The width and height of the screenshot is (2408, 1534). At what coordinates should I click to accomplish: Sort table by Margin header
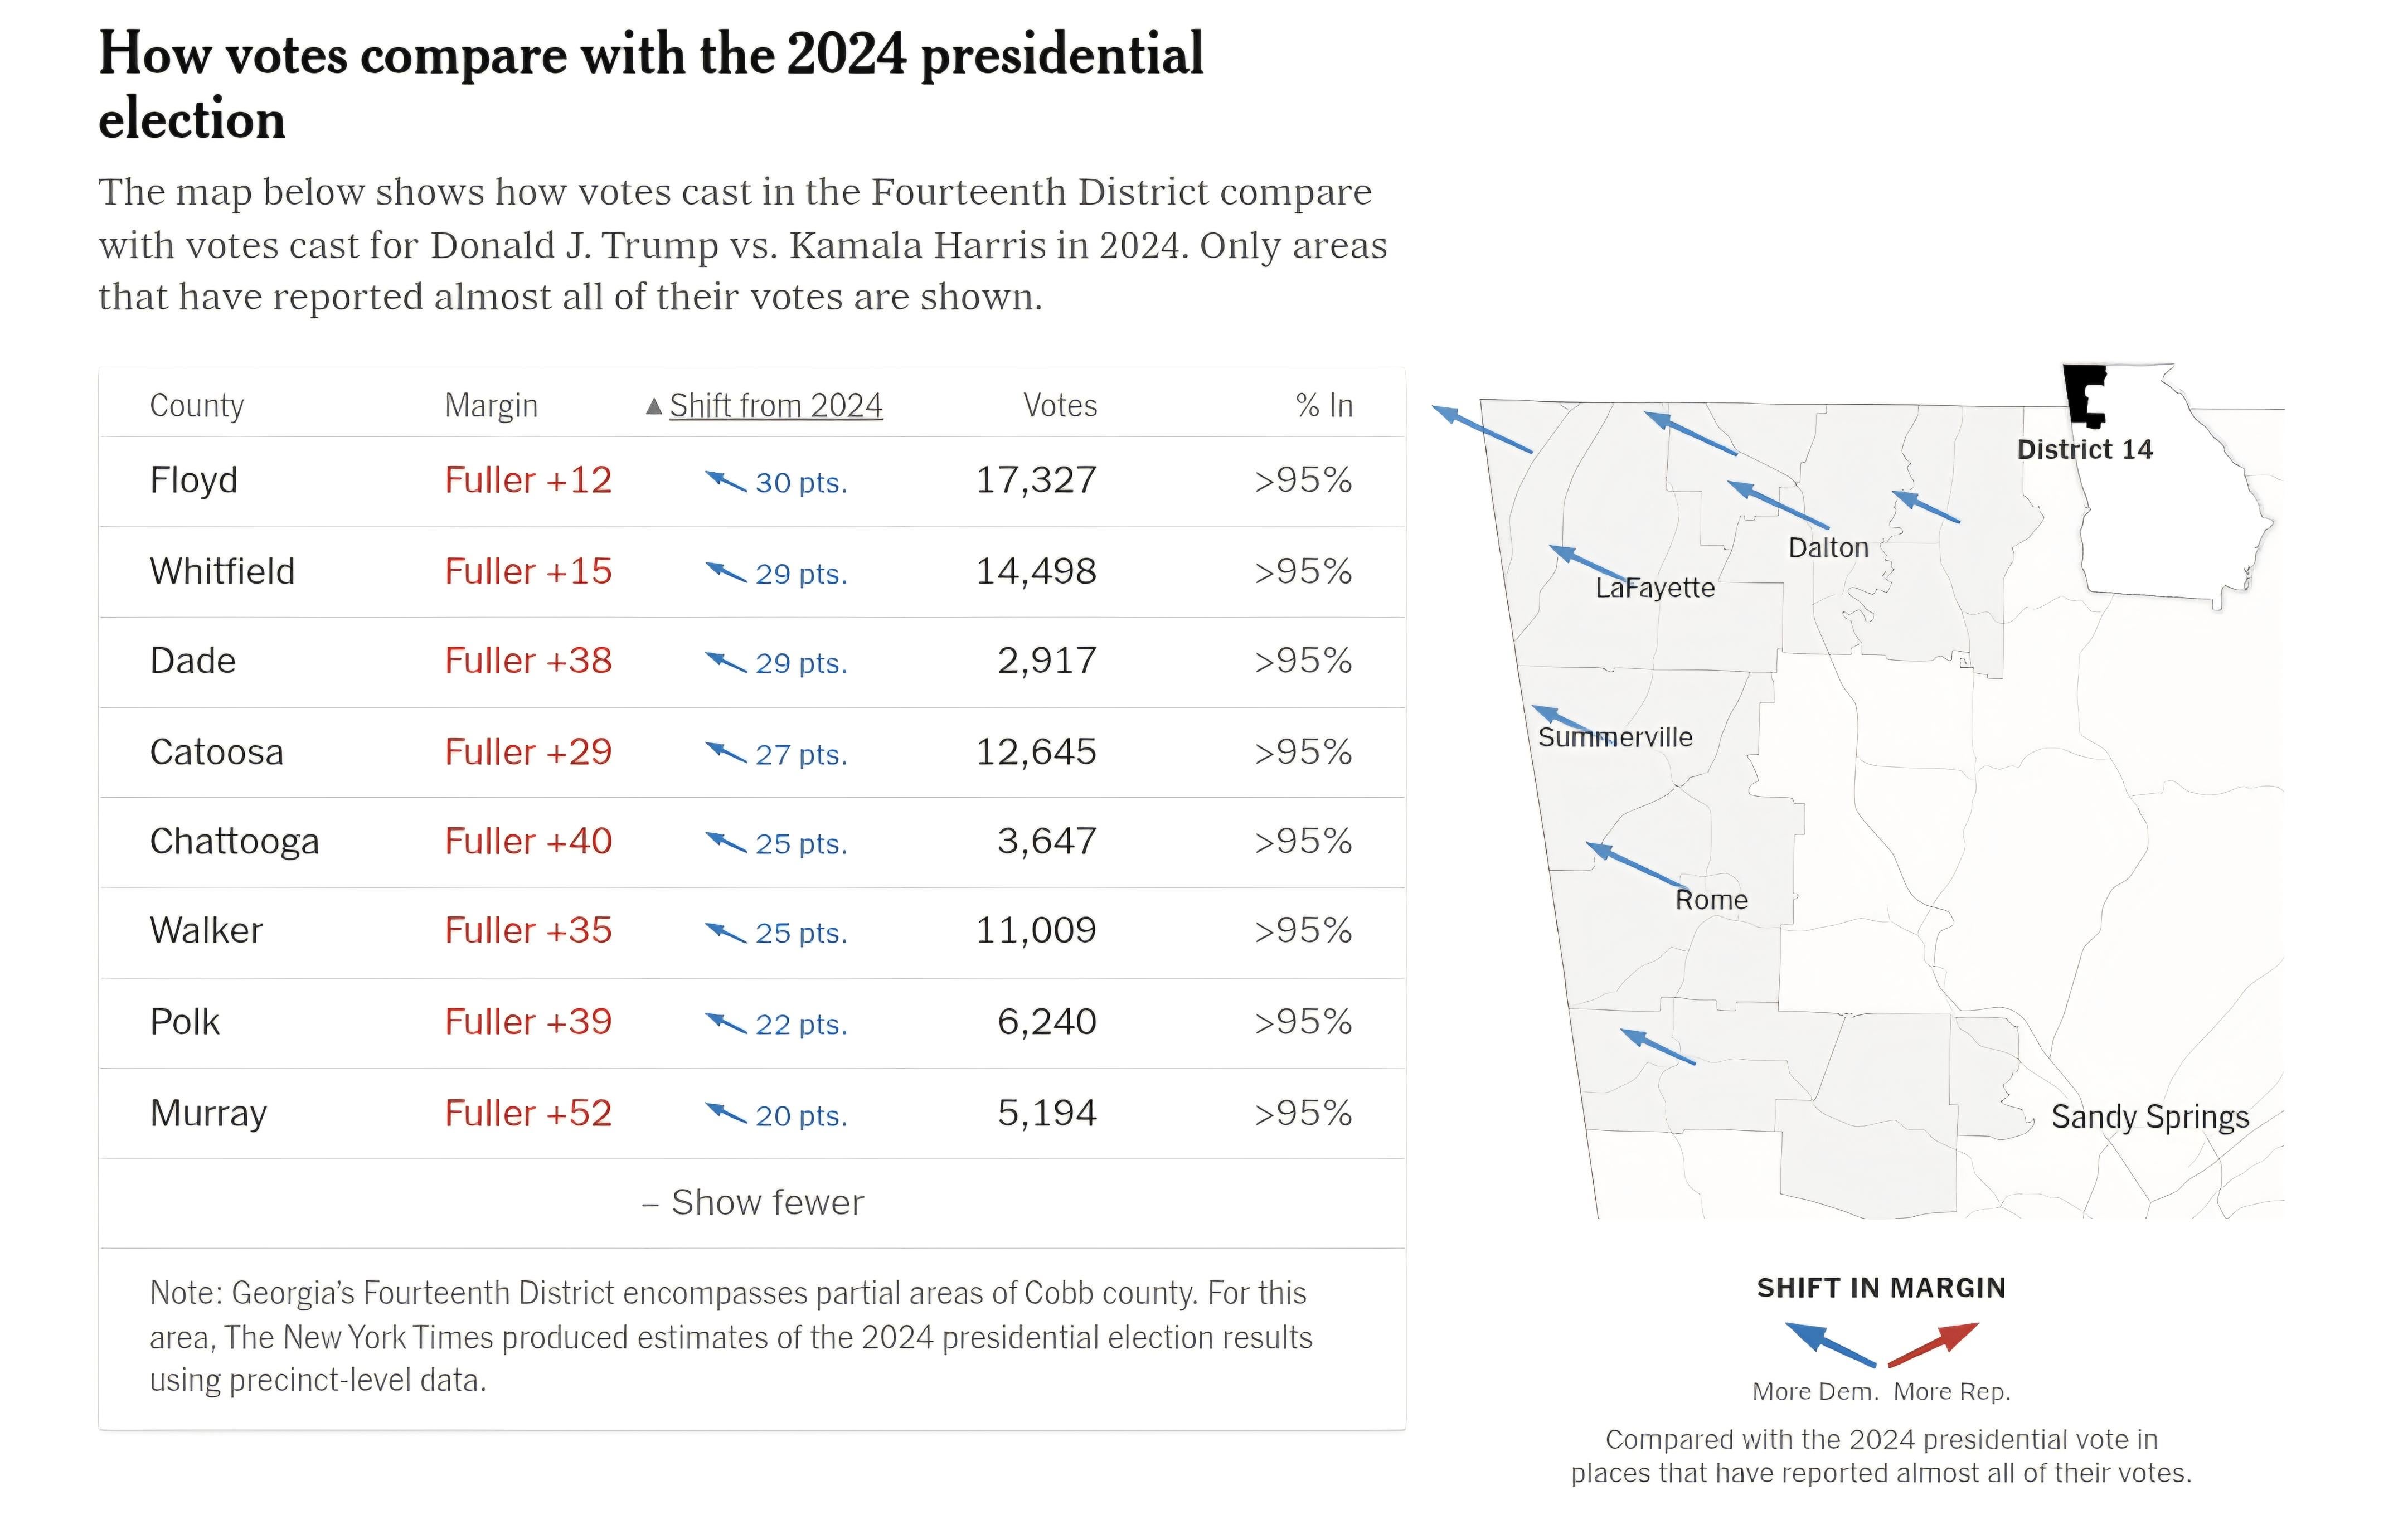(491, 406)
